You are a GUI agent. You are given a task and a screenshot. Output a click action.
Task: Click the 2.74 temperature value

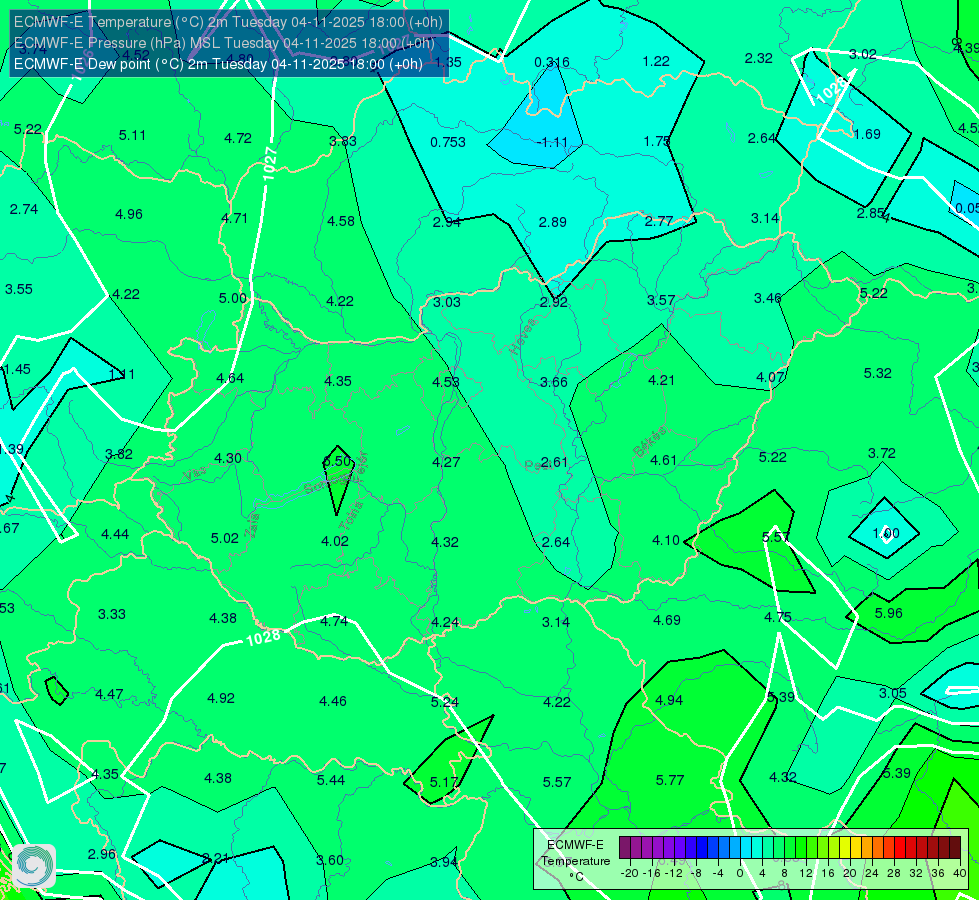(24, 209)
